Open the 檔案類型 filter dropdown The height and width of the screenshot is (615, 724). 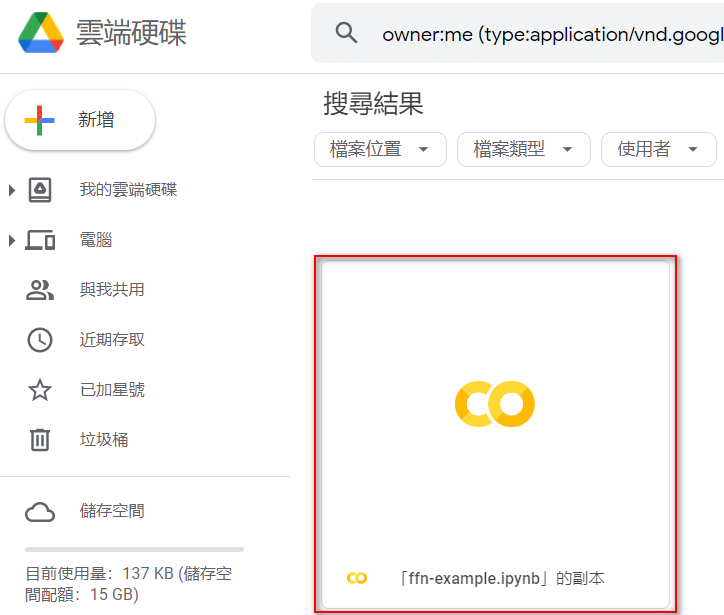pyautogui.click(x=524, y=150)
